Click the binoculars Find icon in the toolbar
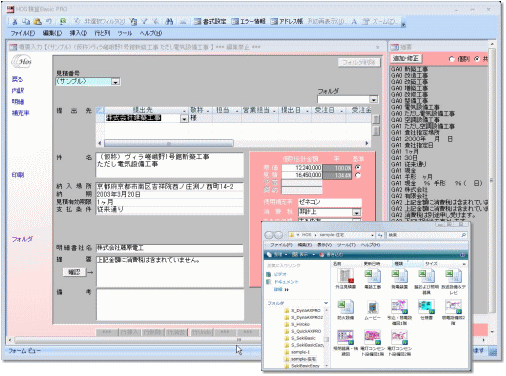This screenshot has width=506, height=376. pos(169,22)
